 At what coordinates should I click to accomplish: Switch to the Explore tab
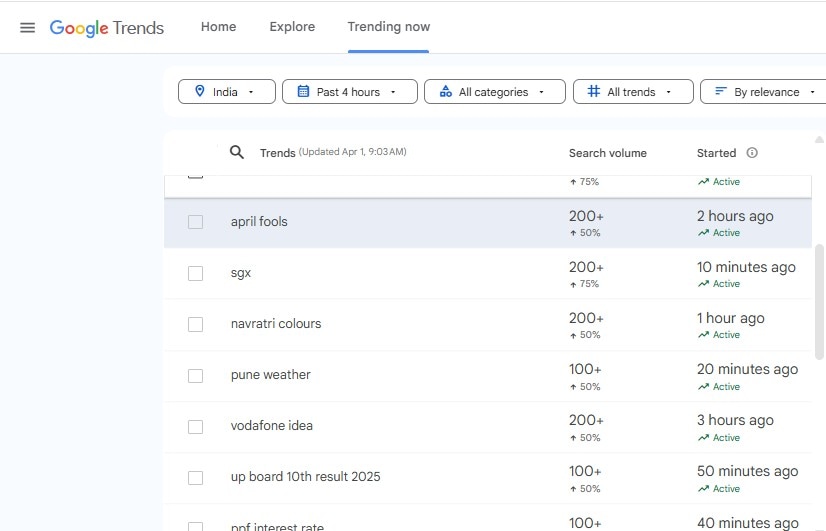point(292,27)
